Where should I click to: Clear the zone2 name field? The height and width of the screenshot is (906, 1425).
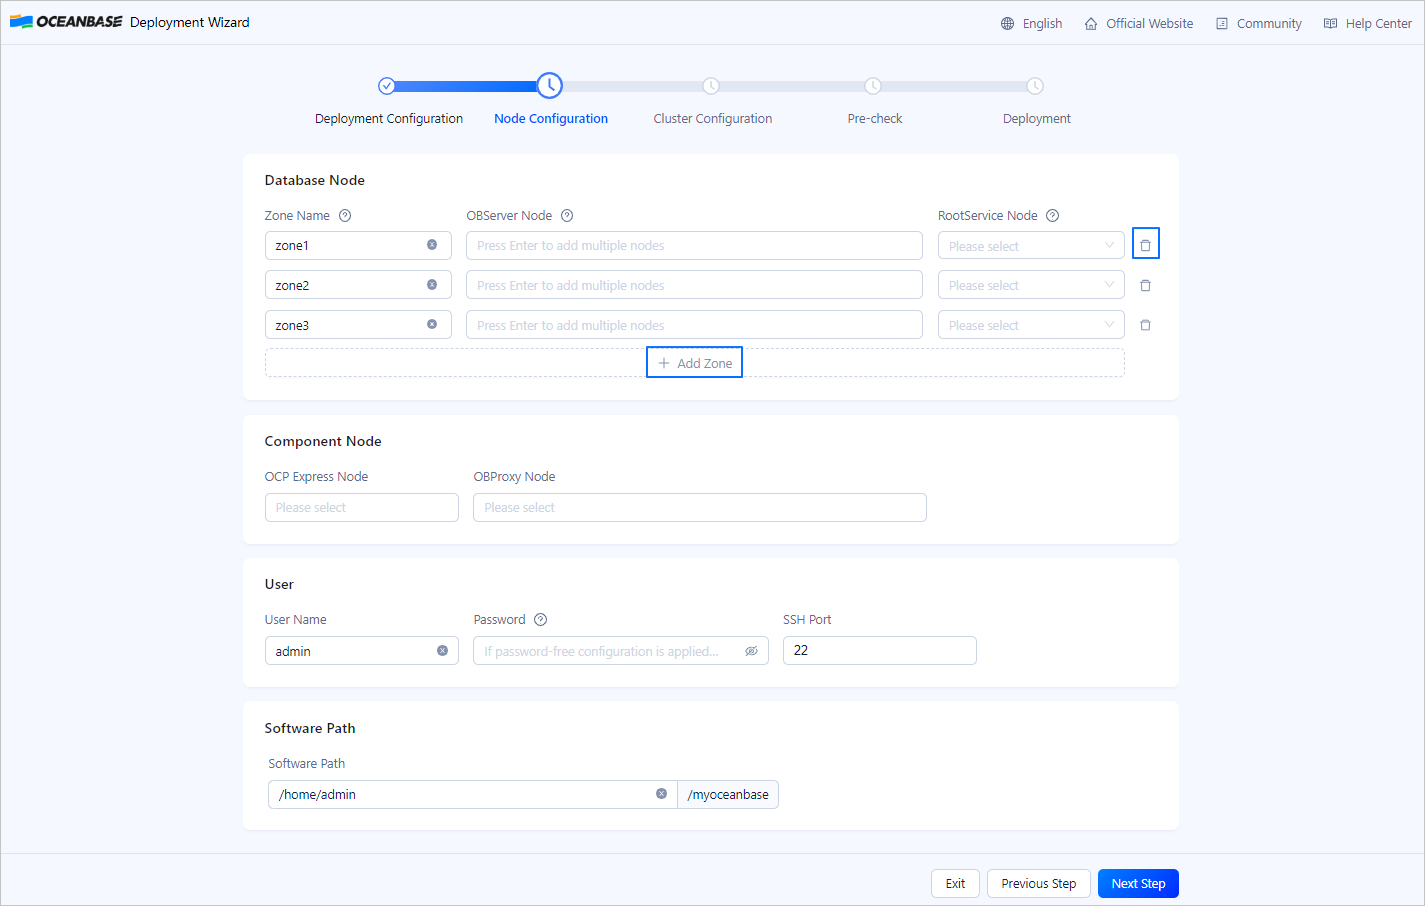[x=432, y=285]
